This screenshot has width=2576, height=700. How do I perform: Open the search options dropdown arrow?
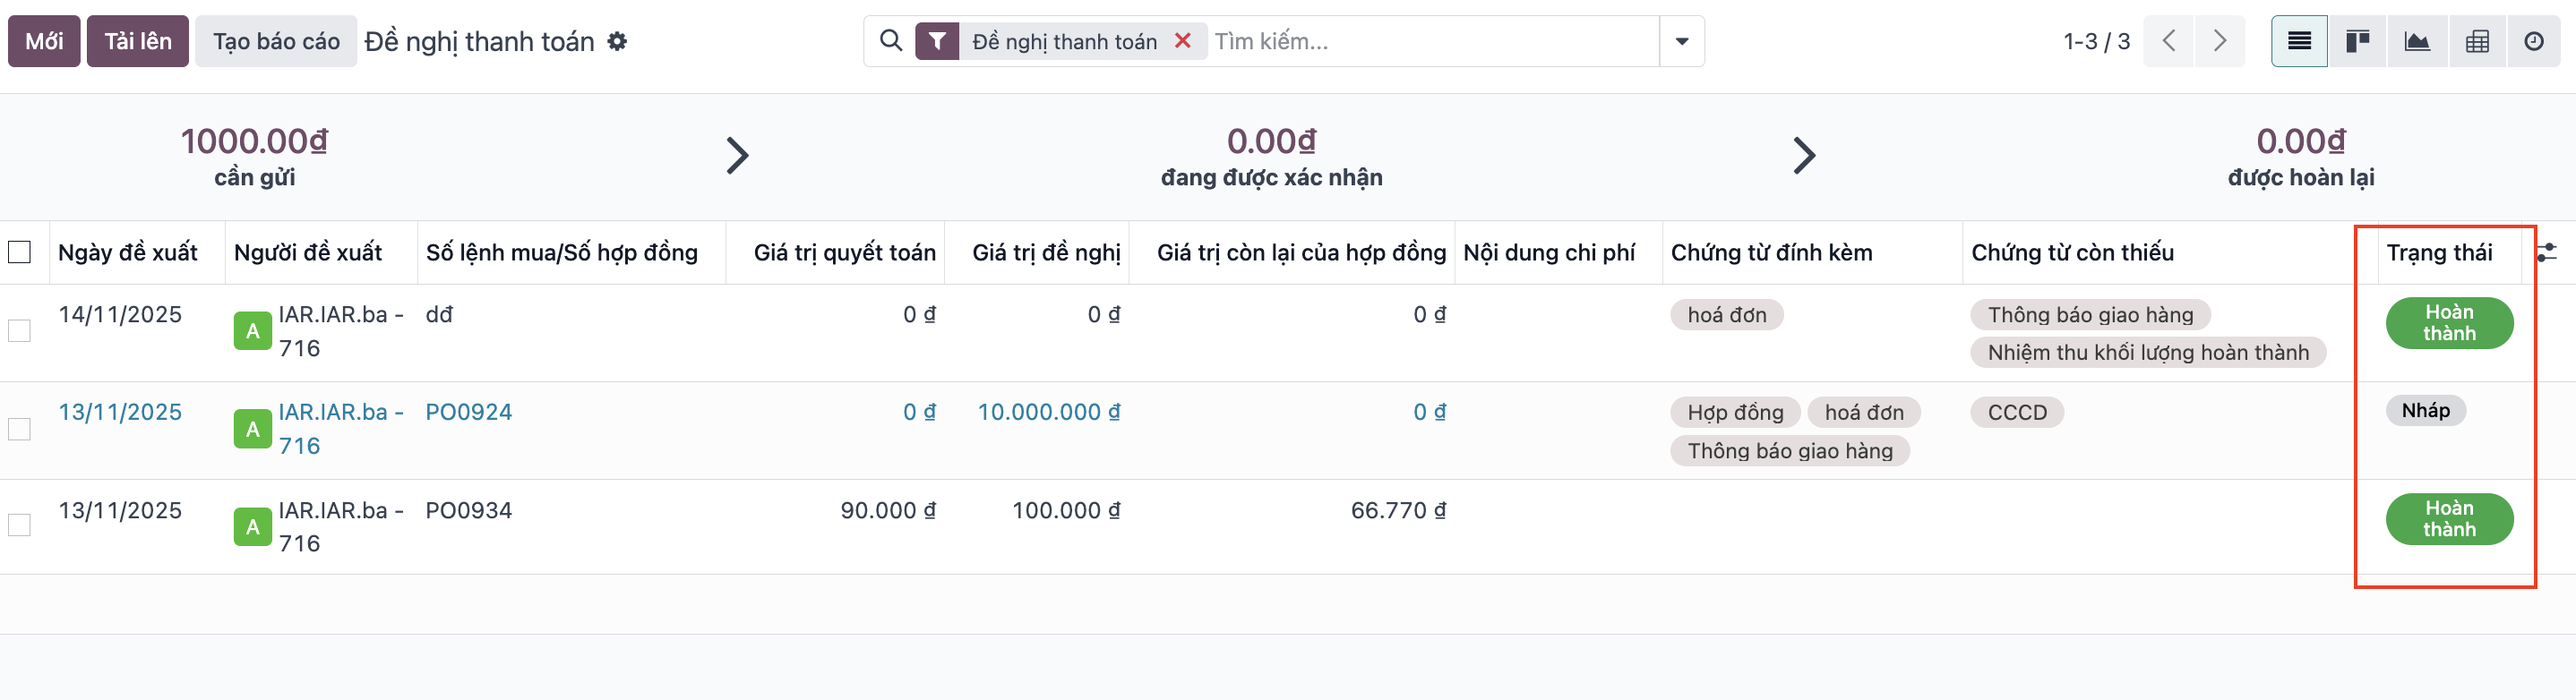pos(1682,41)
